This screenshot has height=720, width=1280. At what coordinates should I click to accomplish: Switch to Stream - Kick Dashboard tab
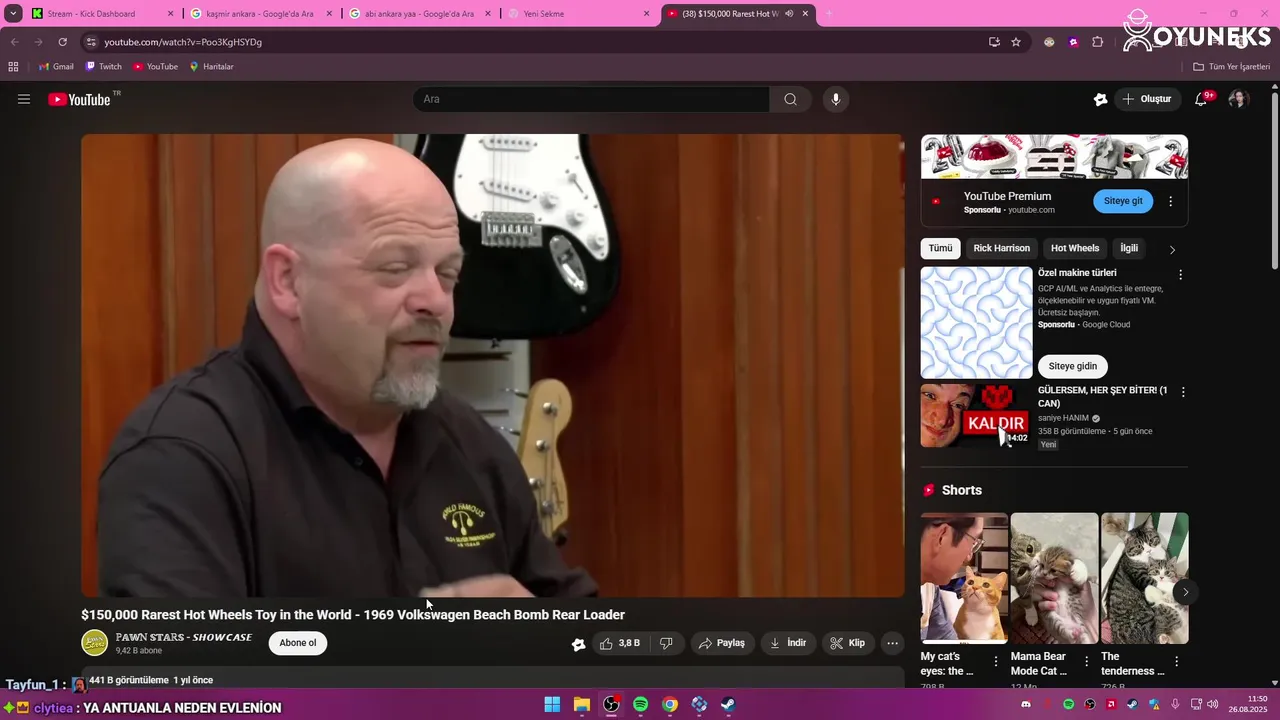(103, 14)
